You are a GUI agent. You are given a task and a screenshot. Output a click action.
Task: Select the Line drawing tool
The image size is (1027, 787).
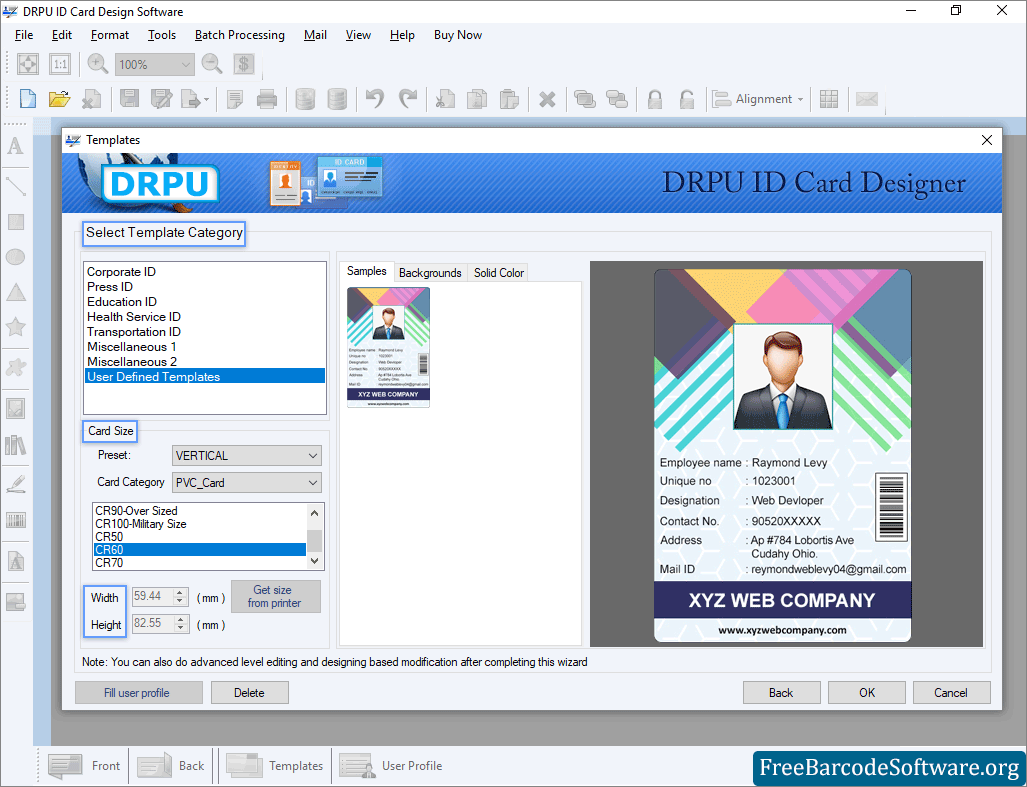coord(16,187)
